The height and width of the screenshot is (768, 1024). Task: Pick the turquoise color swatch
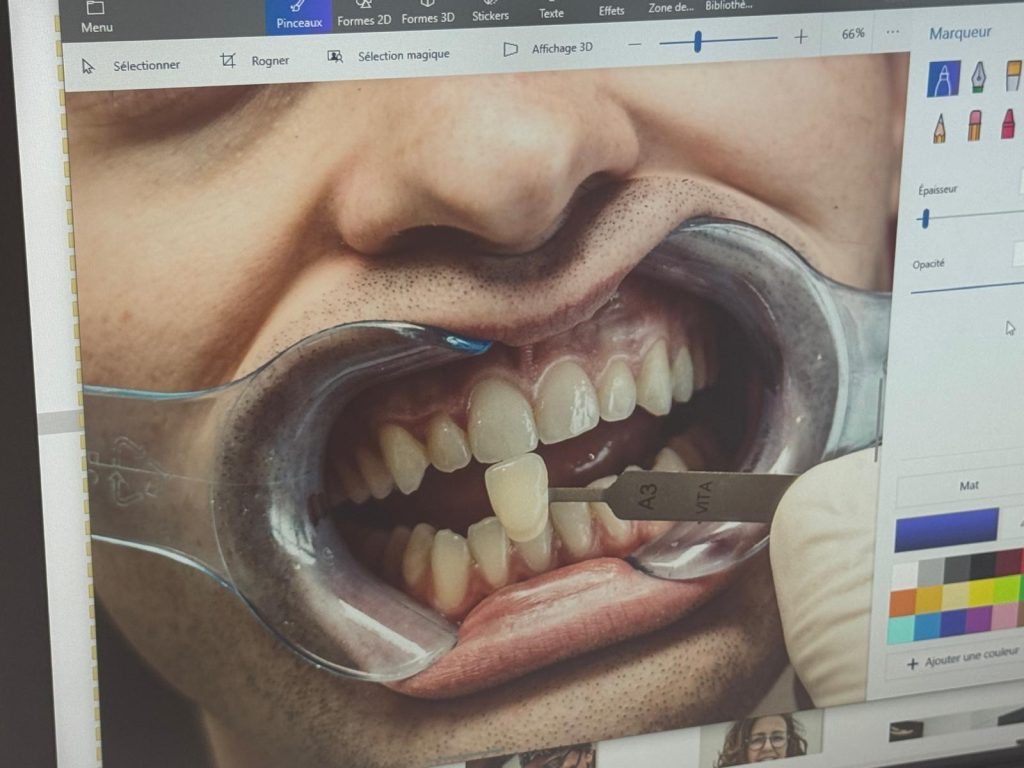tap(901, 630)
